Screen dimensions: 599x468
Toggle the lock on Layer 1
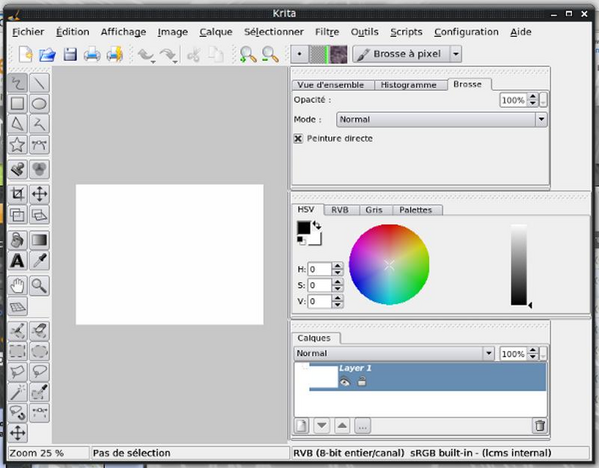(361, 381)
